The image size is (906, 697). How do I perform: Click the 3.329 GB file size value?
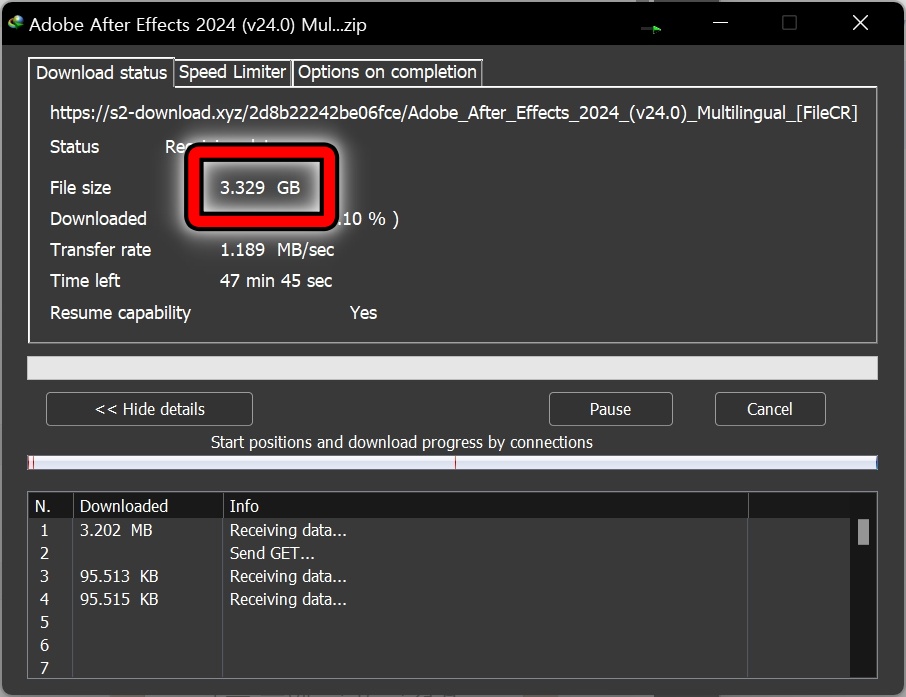point(260,187)
